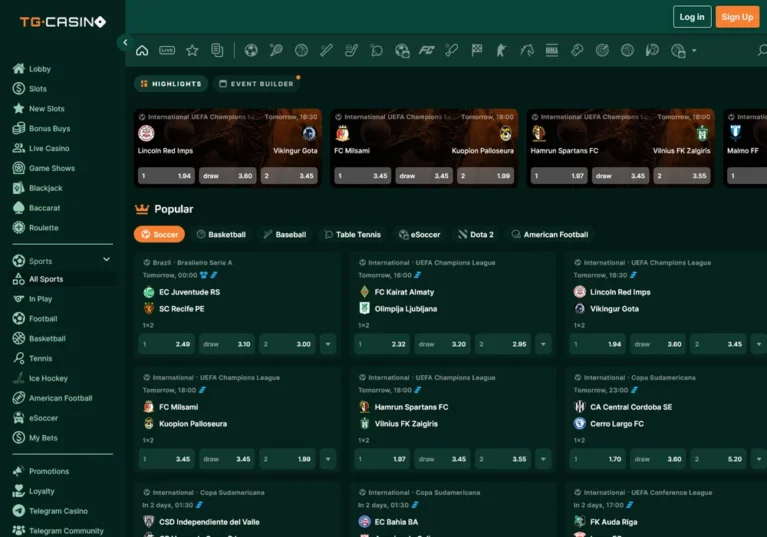767x537 pixels.
Task: Select the Basketball popular filter
Action: tap(221, 234)
